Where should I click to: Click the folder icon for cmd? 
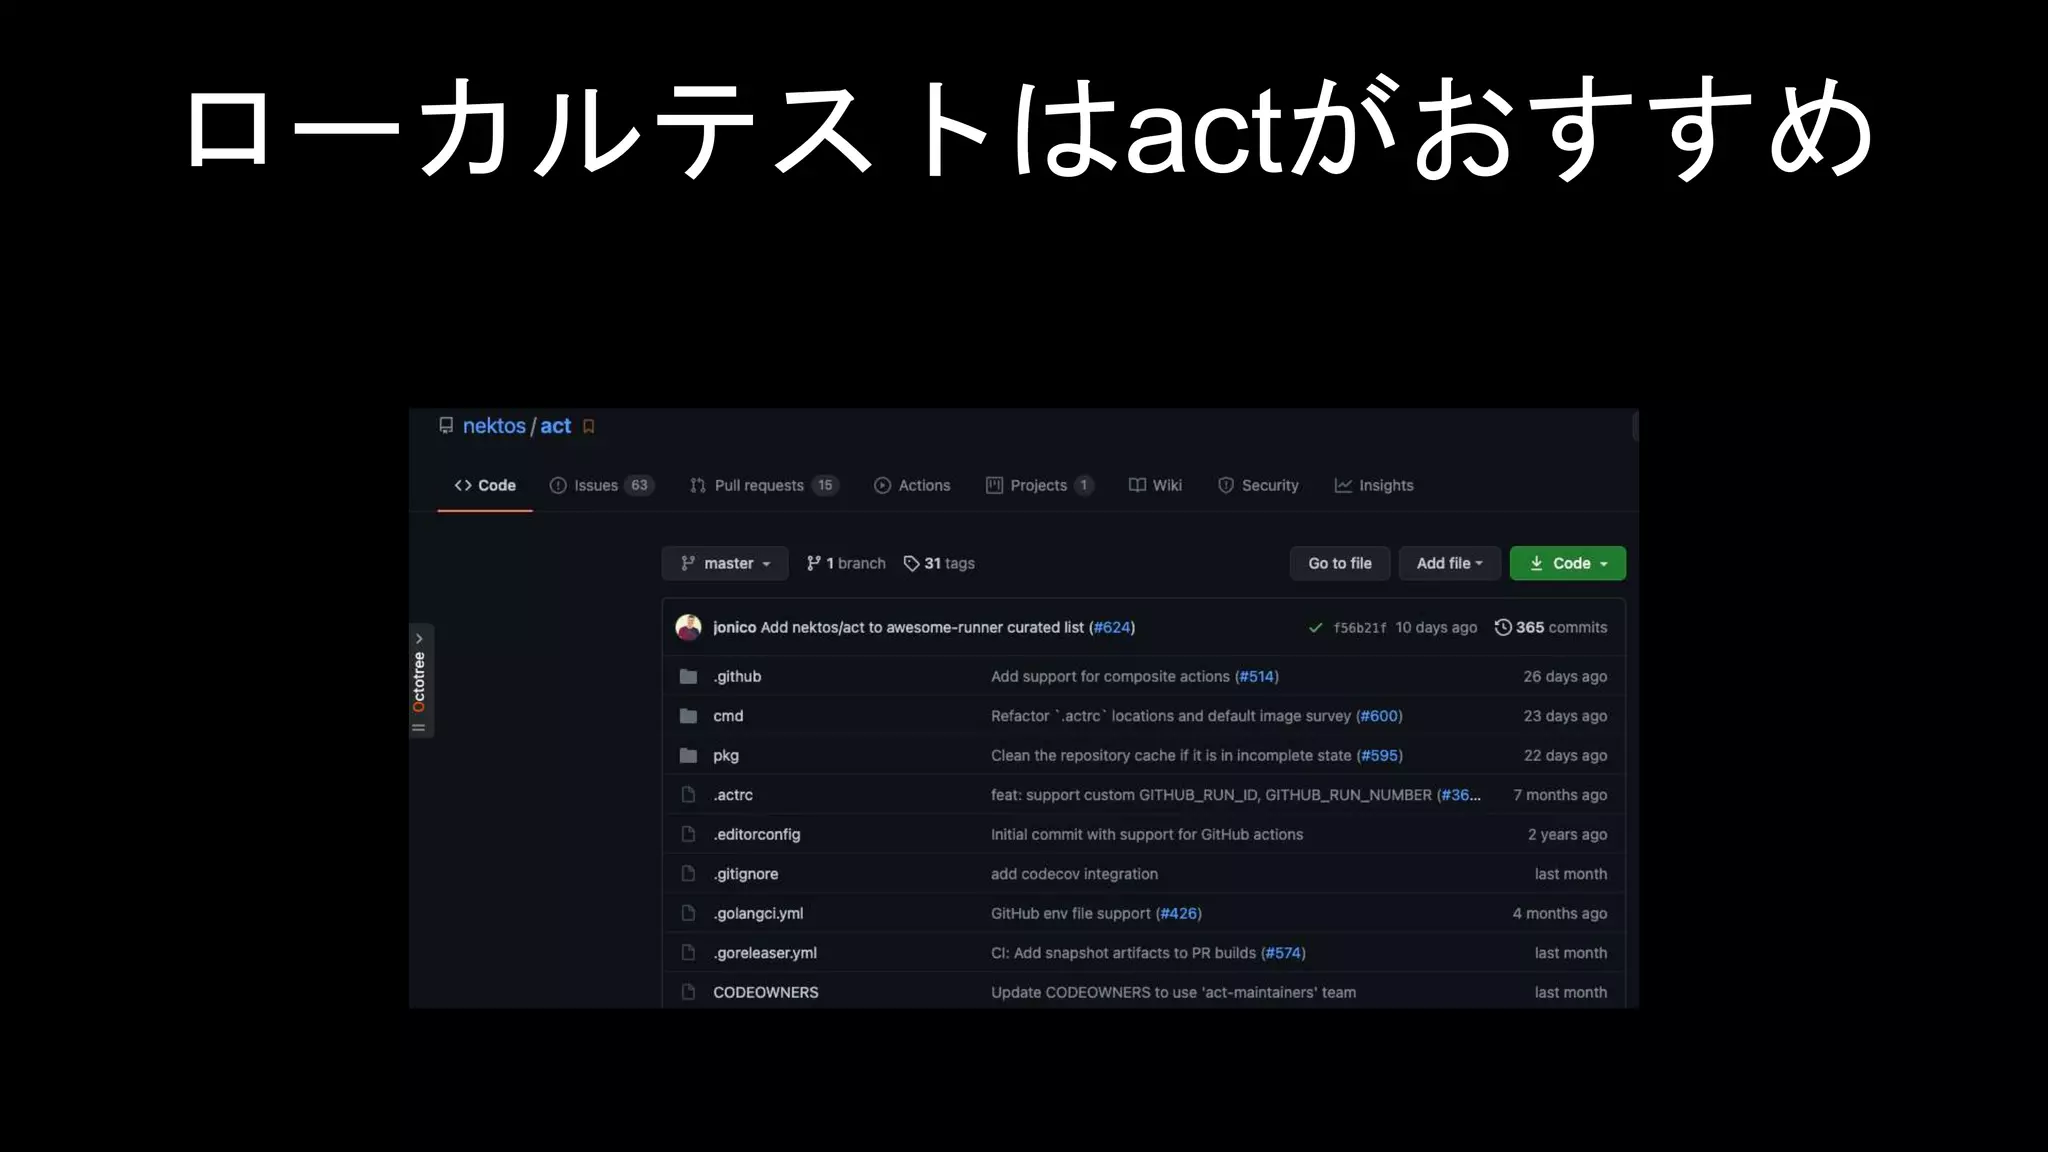(688, 716)
